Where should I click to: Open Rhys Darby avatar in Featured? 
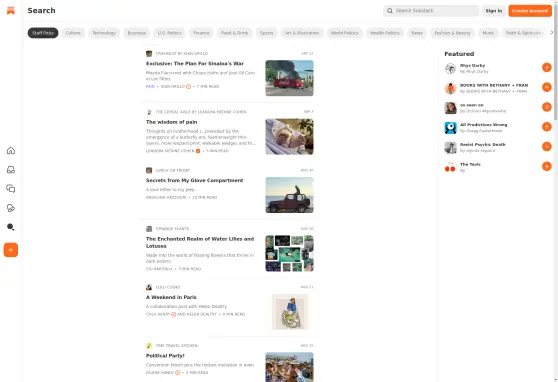tap(451, 68)
